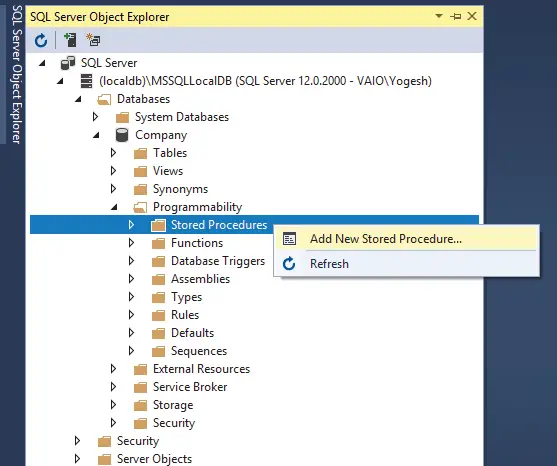
Task: Collapse the Databases node
Action: [x=78, y=99]
